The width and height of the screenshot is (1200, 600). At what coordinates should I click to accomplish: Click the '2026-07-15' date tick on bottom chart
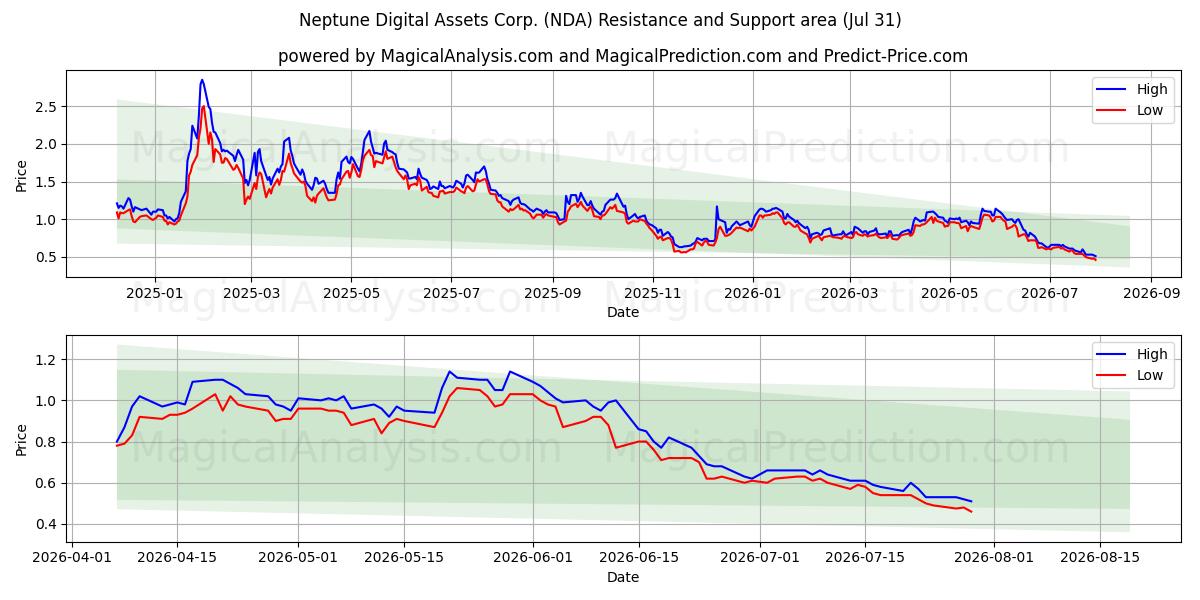tap(866, 558)
